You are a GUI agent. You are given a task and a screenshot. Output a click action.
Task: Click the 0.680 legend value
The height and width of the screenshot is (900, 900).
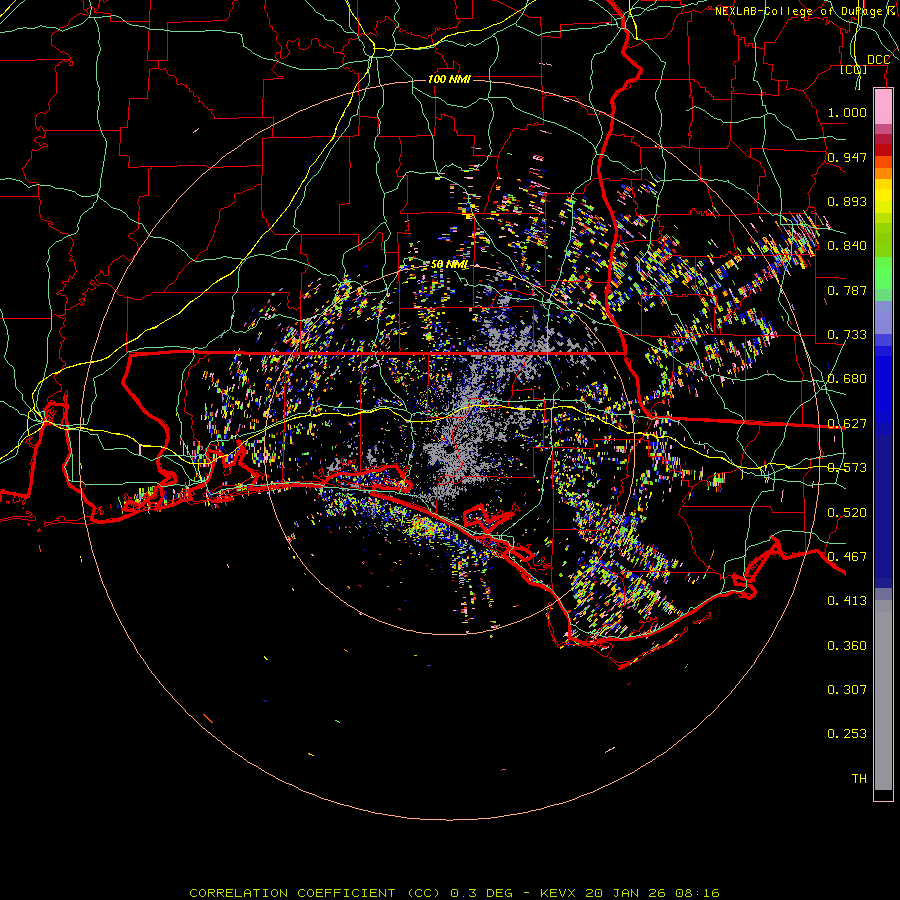[x=847, y=379]
